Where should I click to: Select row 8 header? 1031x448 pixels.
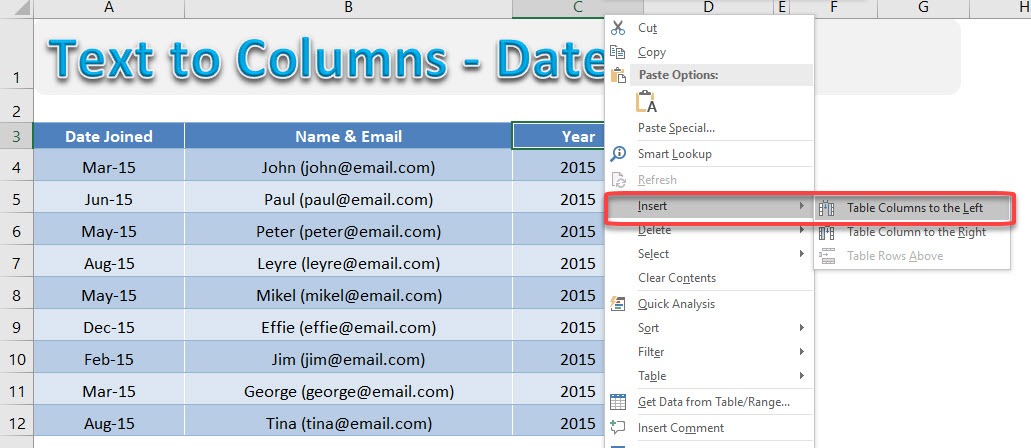pos(16,295)
